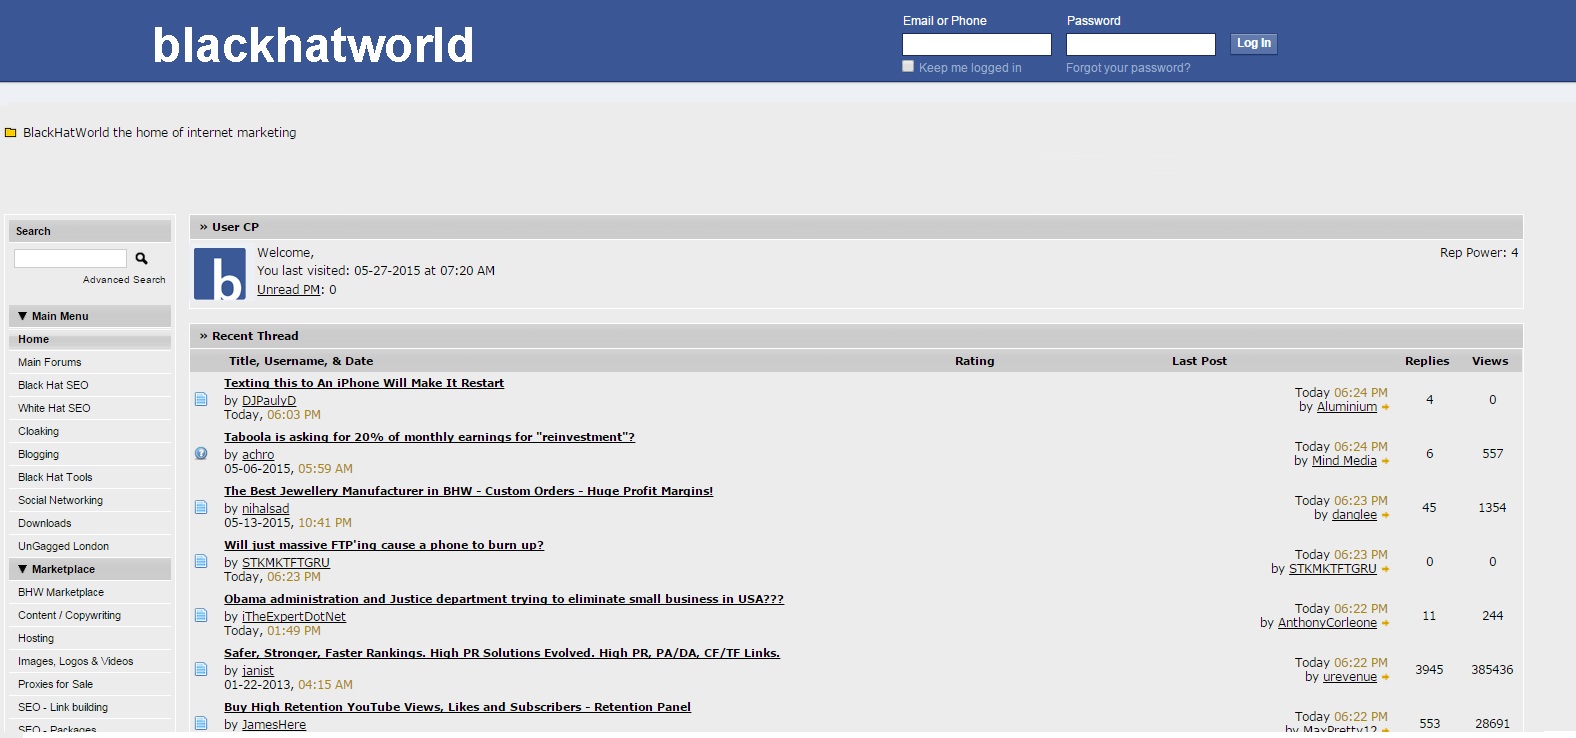Image resolution: width=1576 pixels, height=738 pixels.
Task: View nihalsad user profile
Action: point(265,509)
